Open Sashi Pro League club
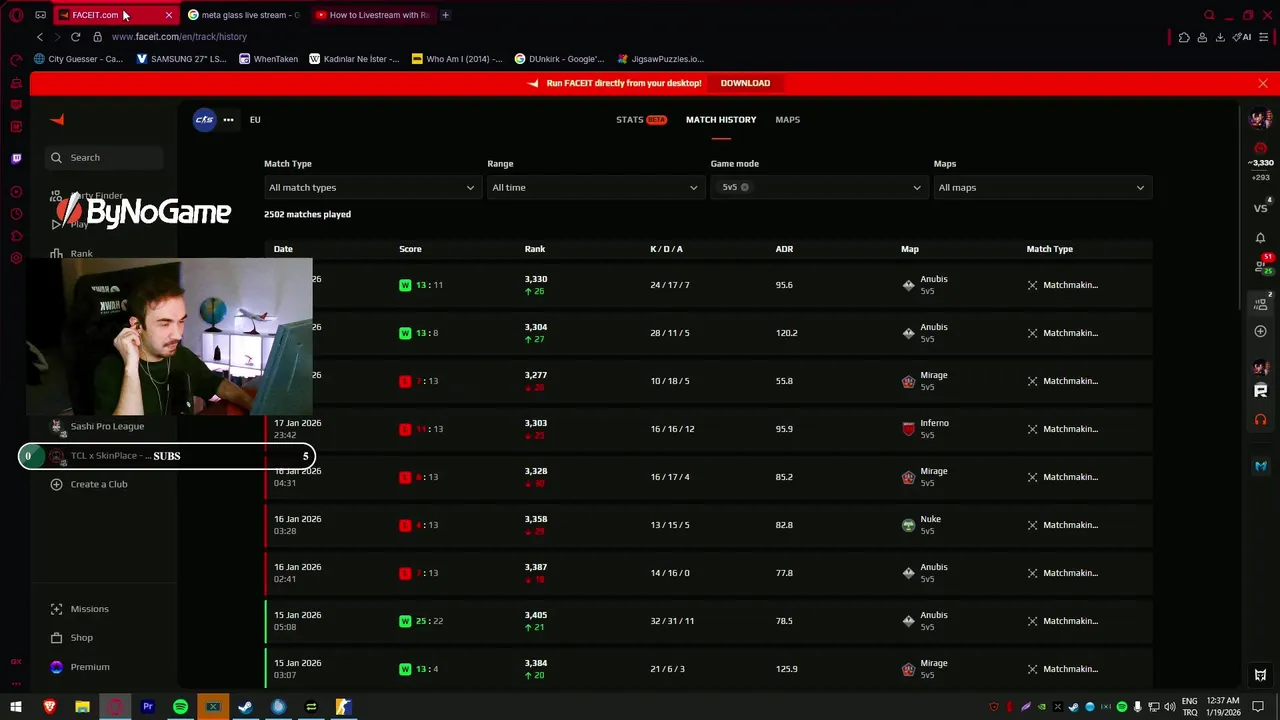The image size is (1280, 720). pos(99,427)
